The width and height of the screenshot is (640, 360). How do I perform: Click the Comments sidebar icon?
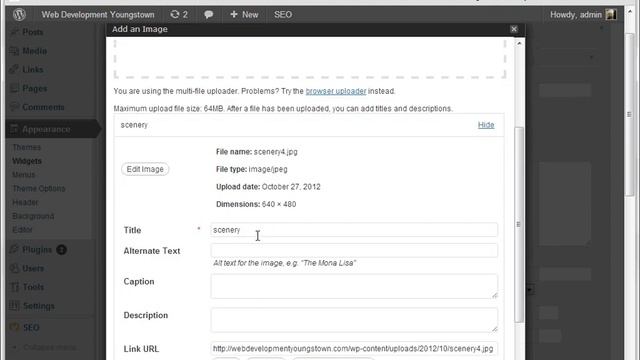14,107
